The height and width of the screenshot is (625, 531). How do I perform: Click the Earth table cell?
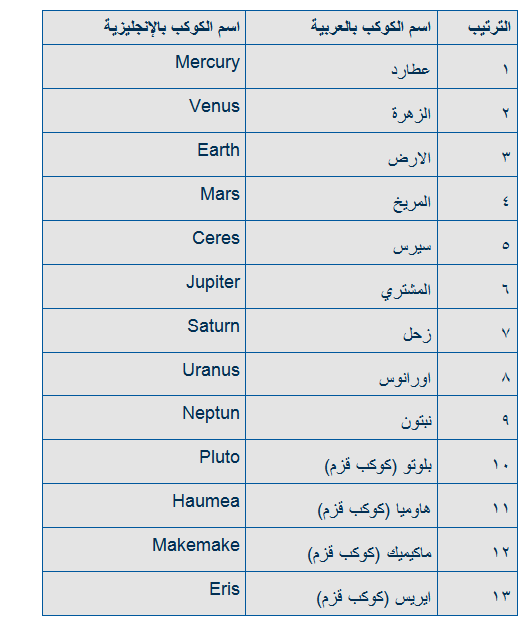[144, 155]
